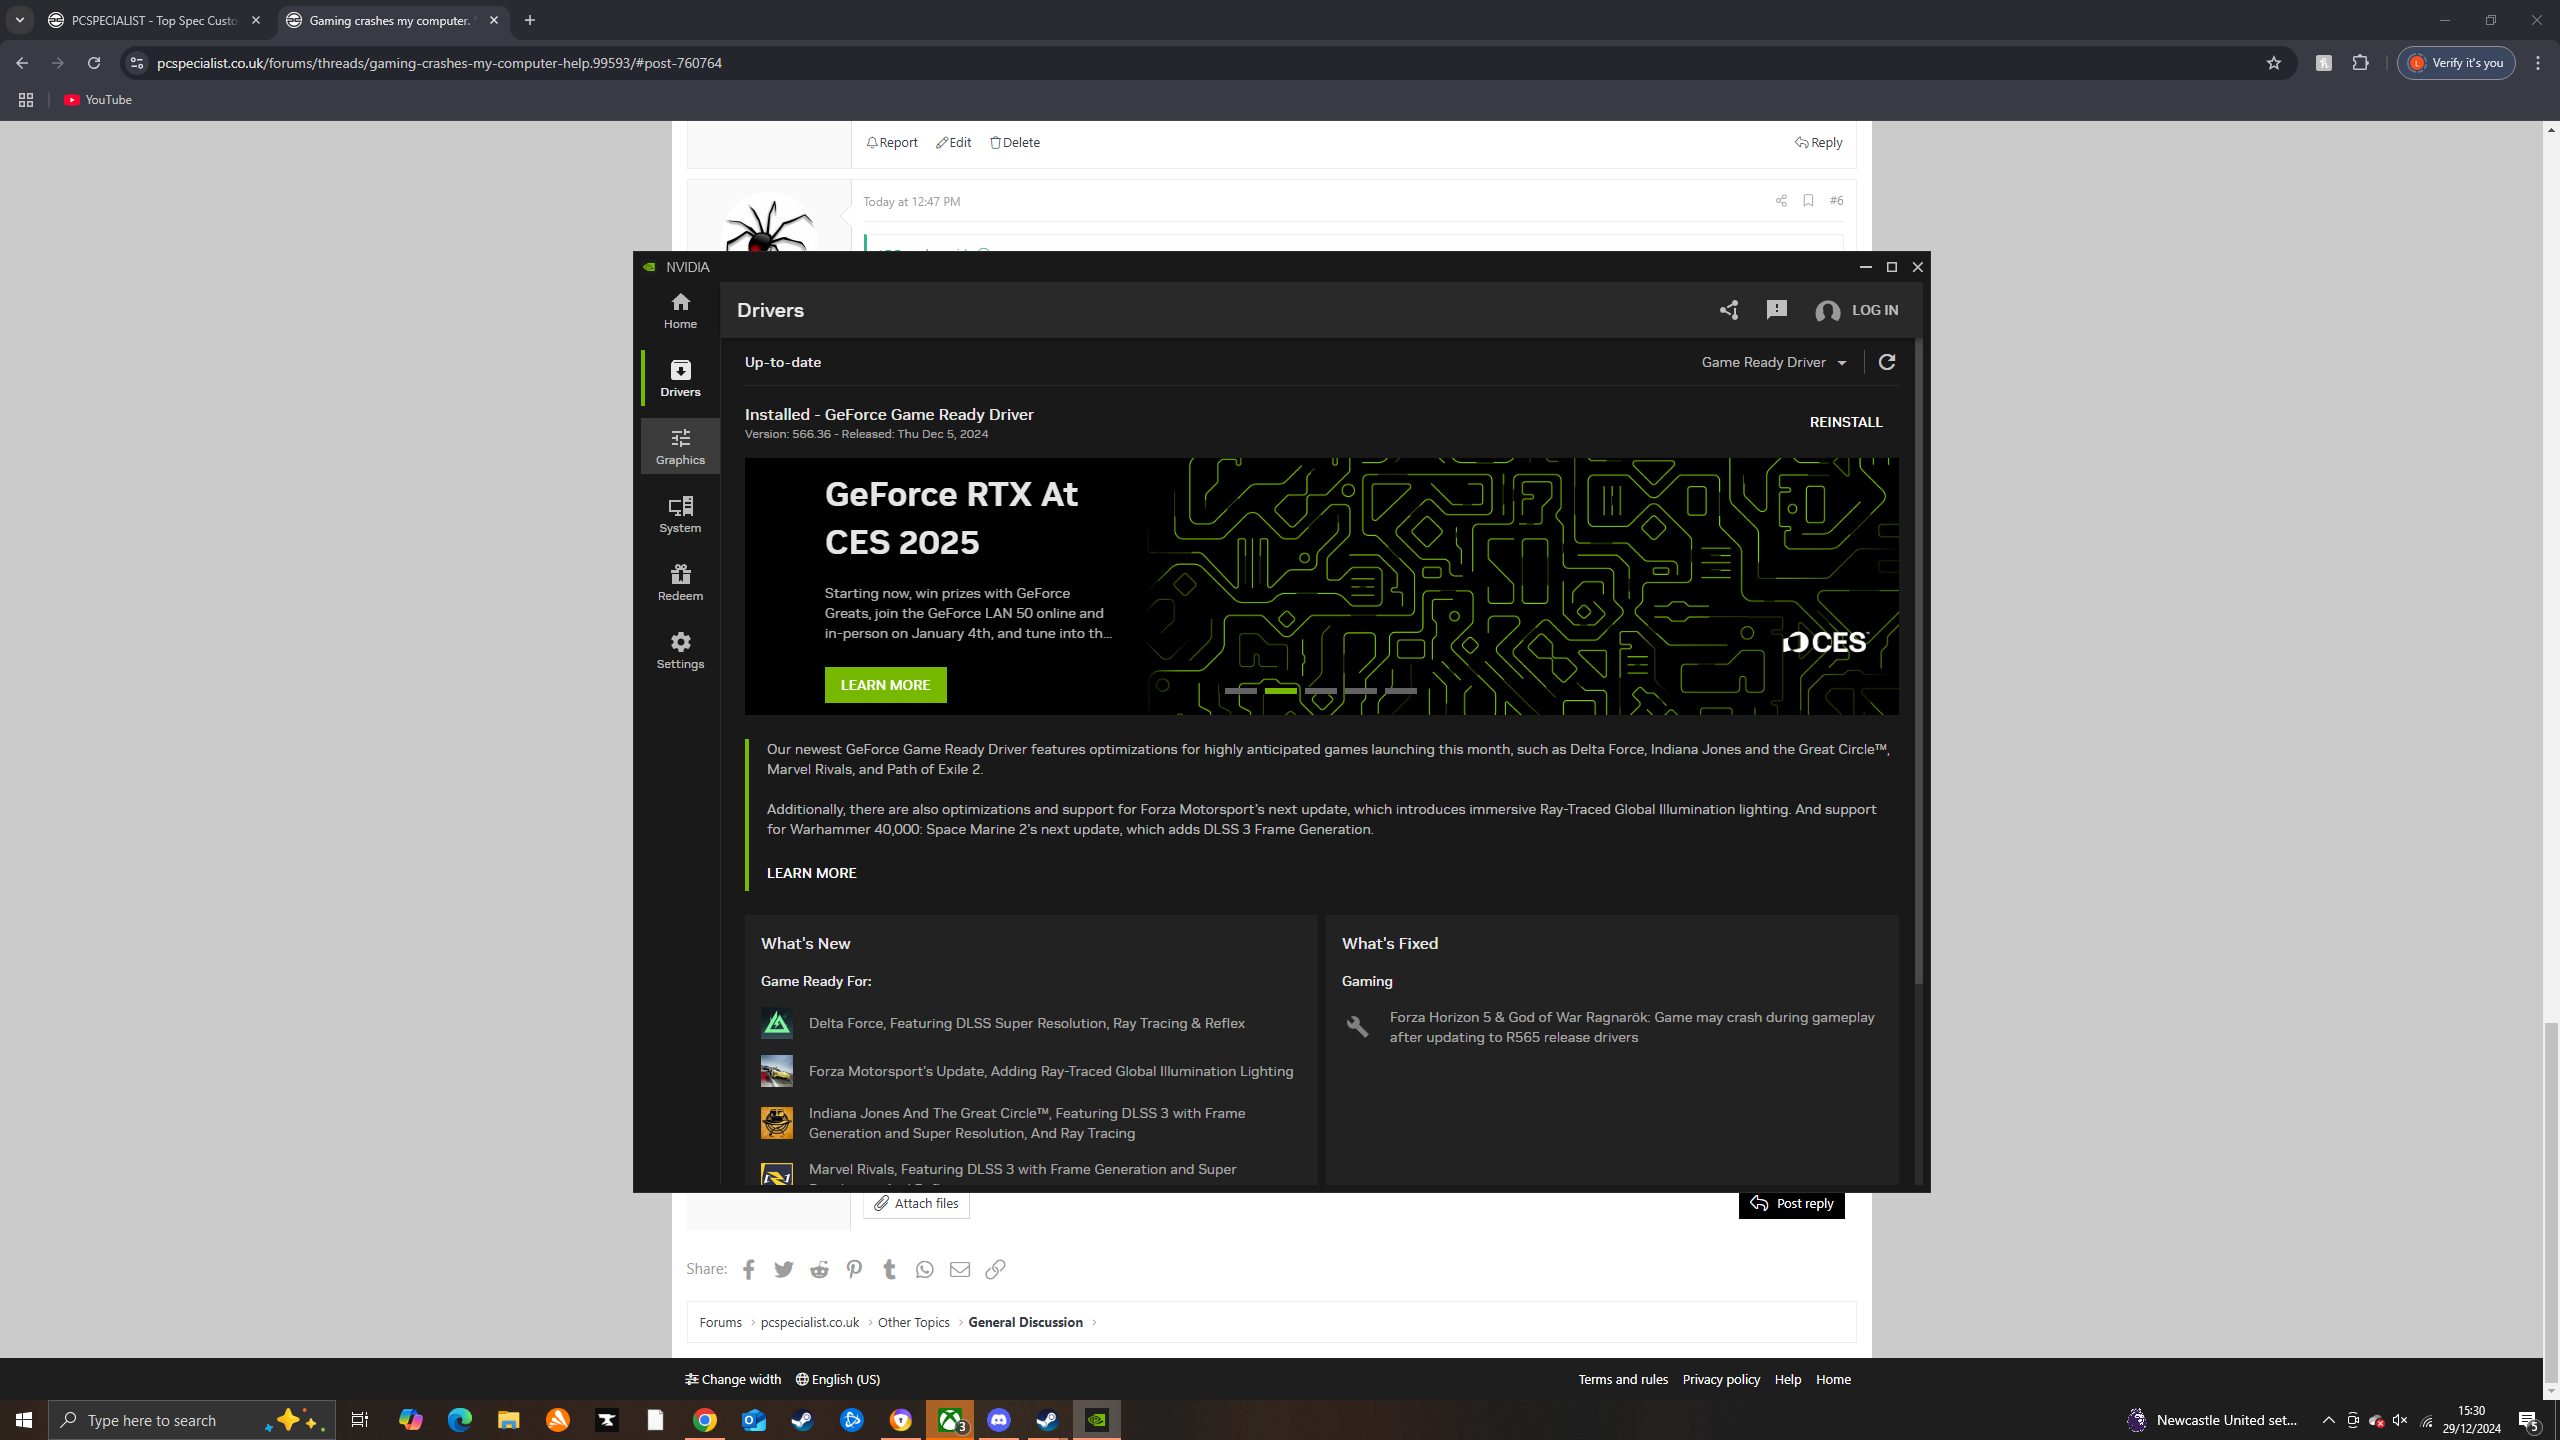Go back in the browser

(22, 63)
